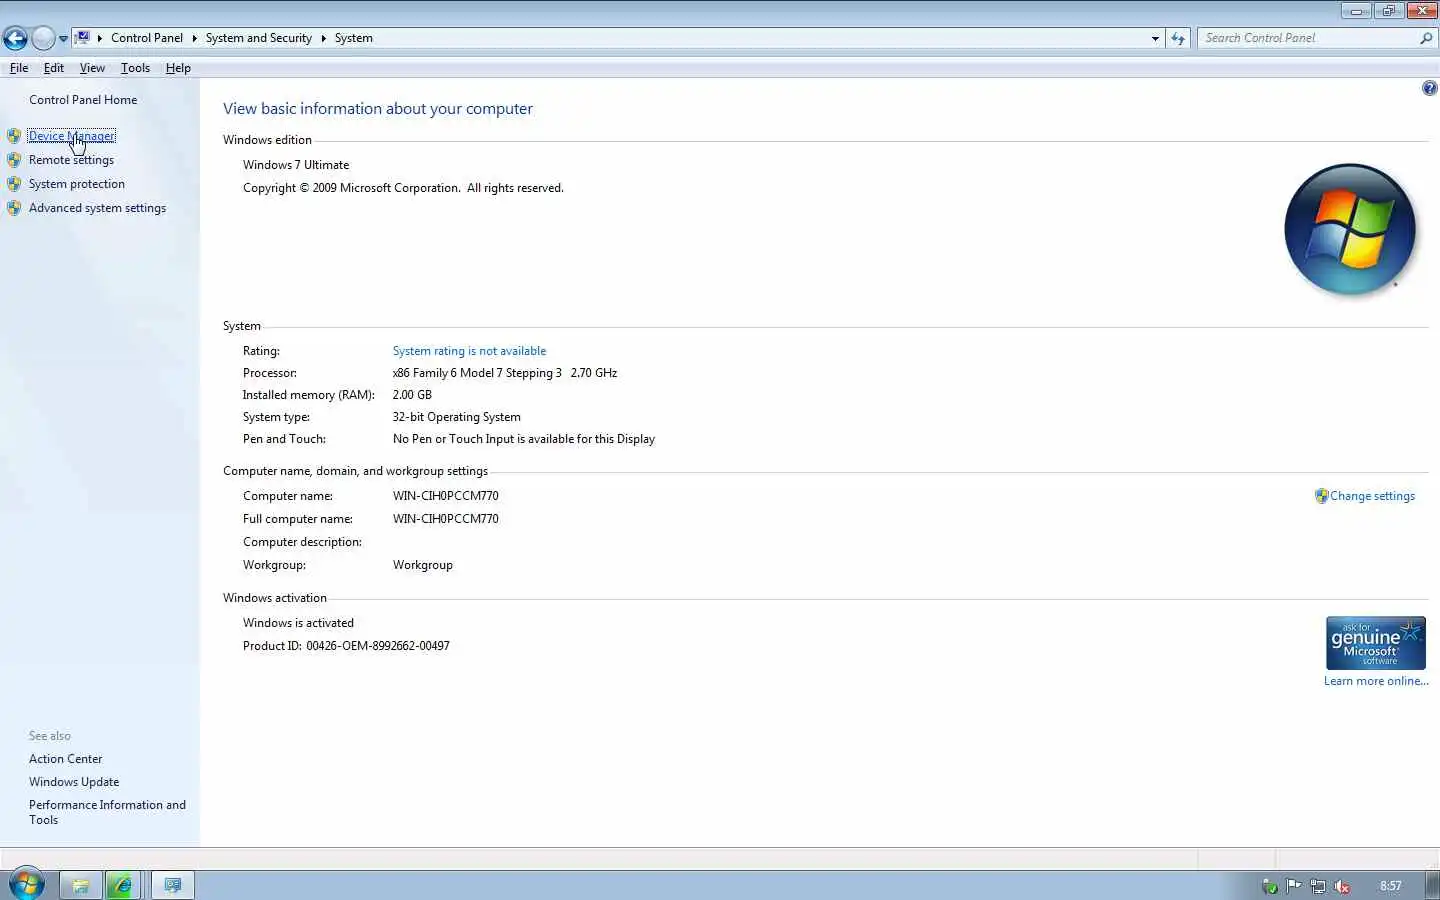The image size is (1440, 900).
Task: Open the Edit menu
Action: click(54, 68)
